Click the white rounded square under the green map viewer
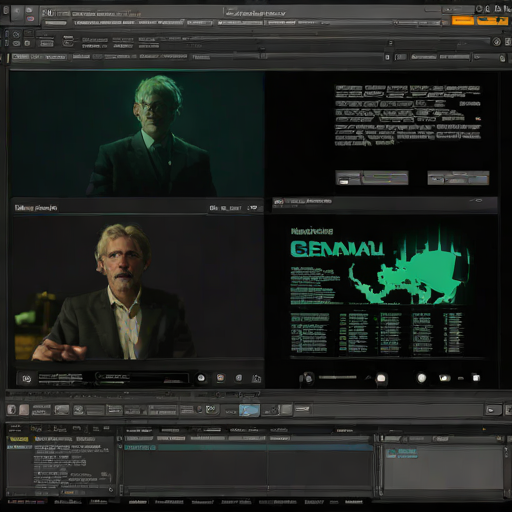 (x=381, y=378)
